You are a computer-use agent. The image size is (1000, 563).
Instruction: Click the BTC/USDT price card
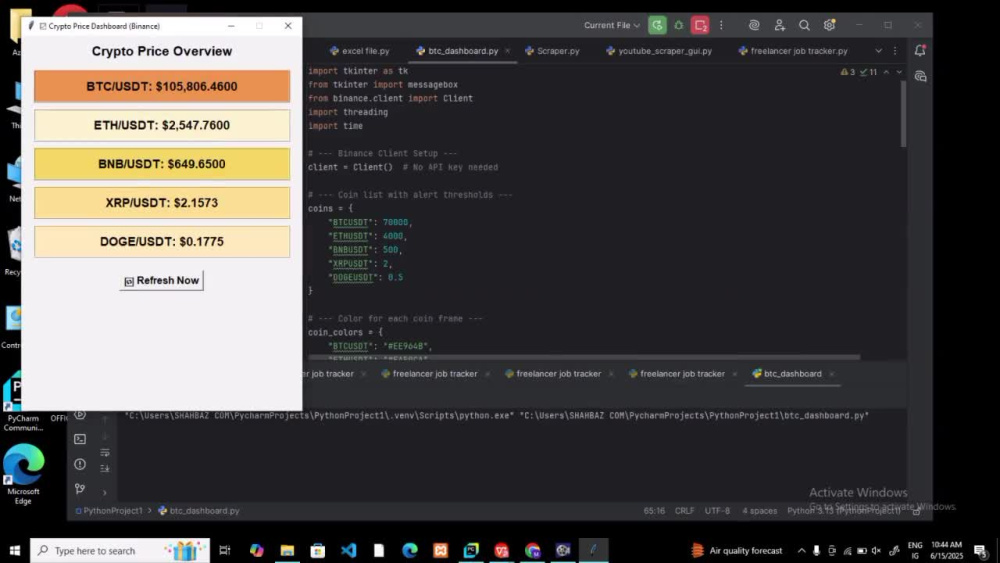pos(162,86)
